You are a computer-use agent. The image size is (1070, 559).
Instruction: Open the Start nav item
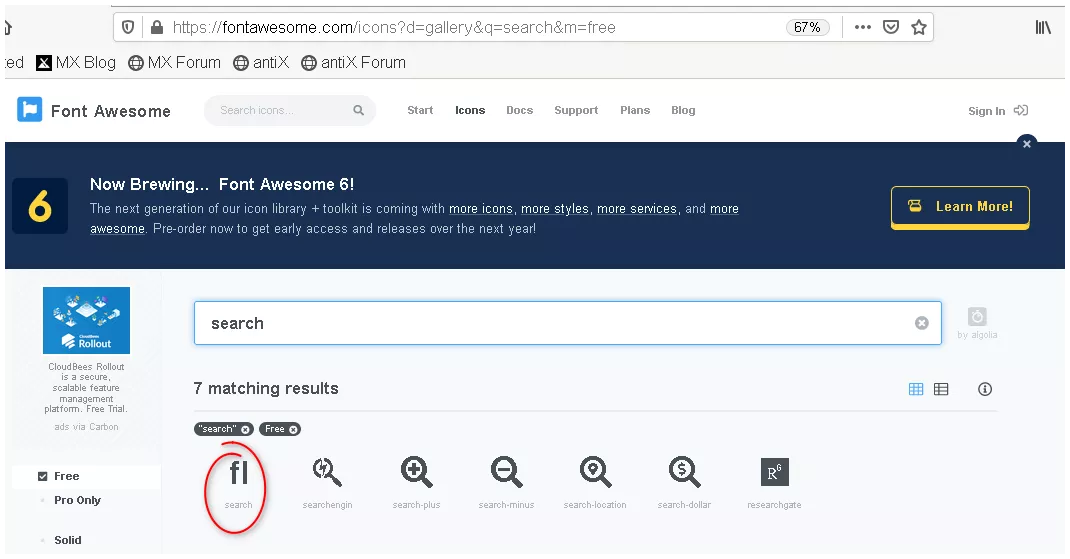[x=420, y=110]
